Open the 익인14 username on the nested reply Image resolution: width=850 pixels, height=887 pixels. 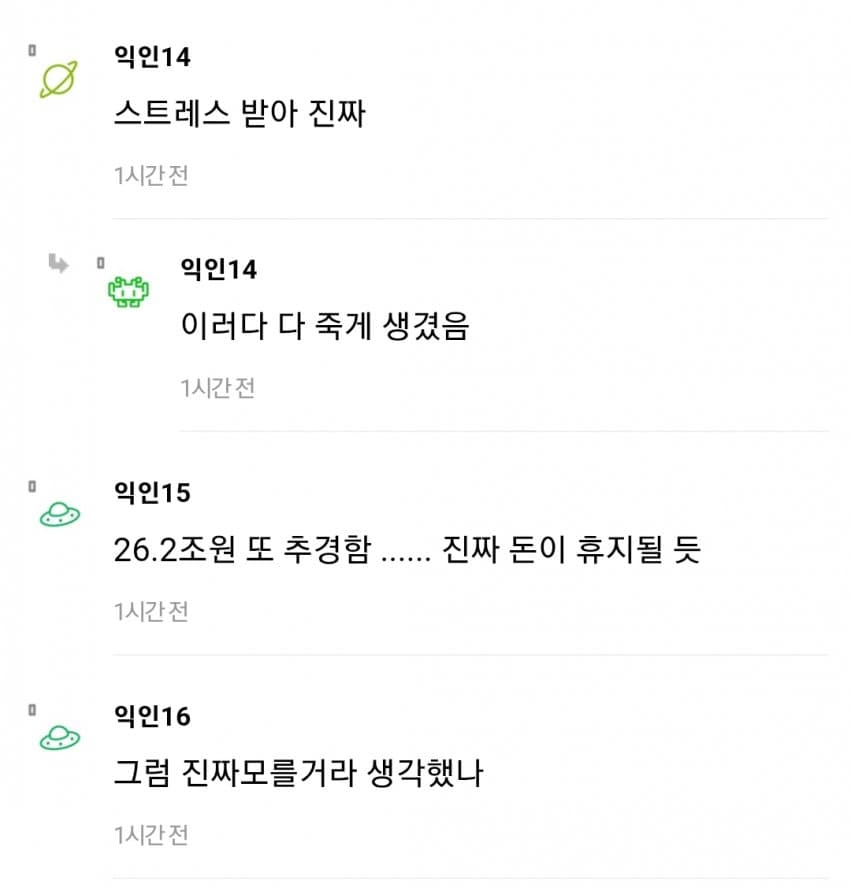click(218, 269)
